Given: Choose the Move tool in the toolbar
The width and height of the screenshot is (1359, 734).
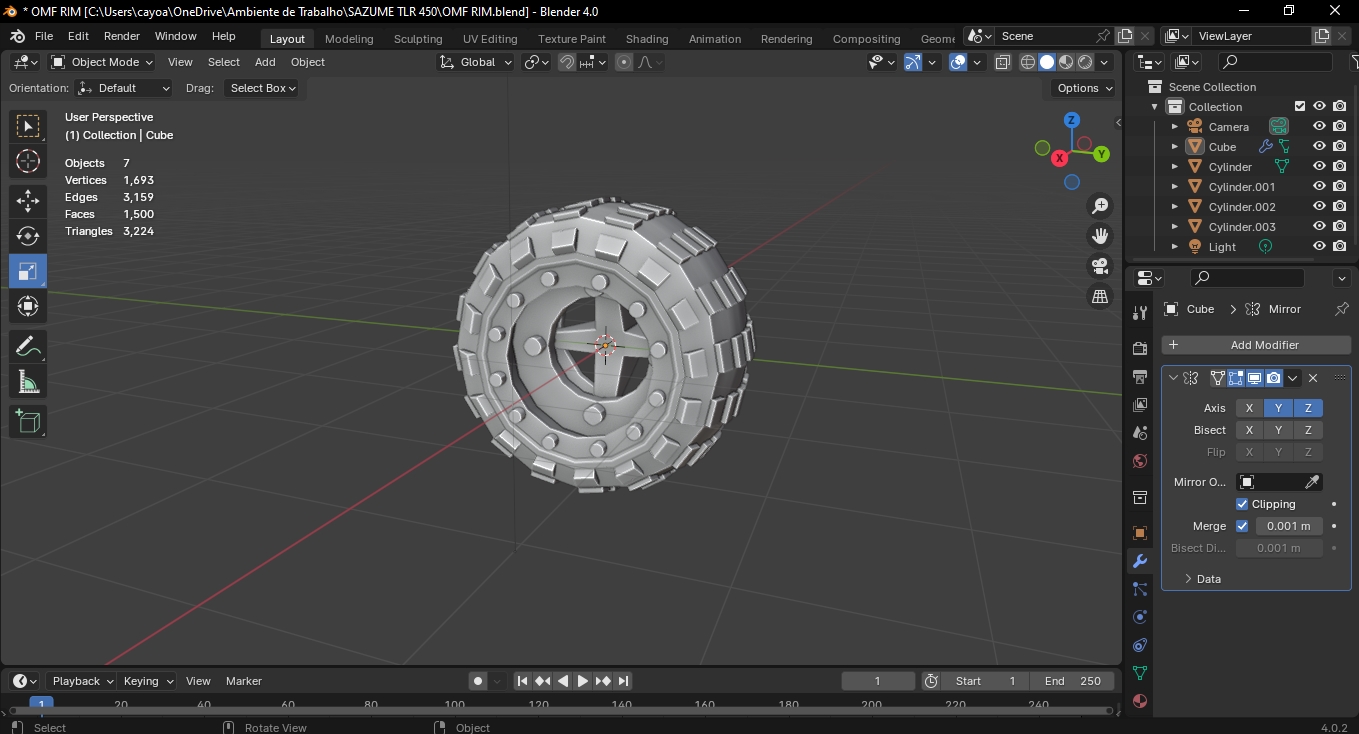Looking at the screenshot, I should point(28,201).
